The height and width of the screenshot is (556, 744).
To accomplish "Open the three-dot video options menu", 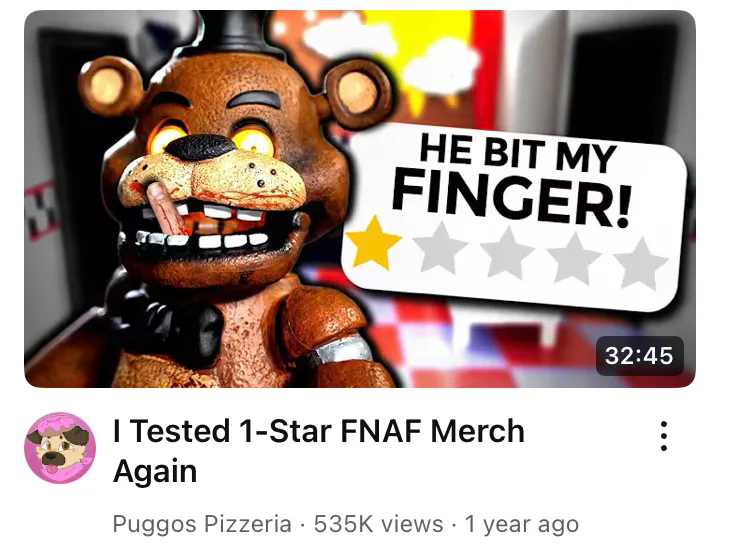I will (x=664, y=436).
